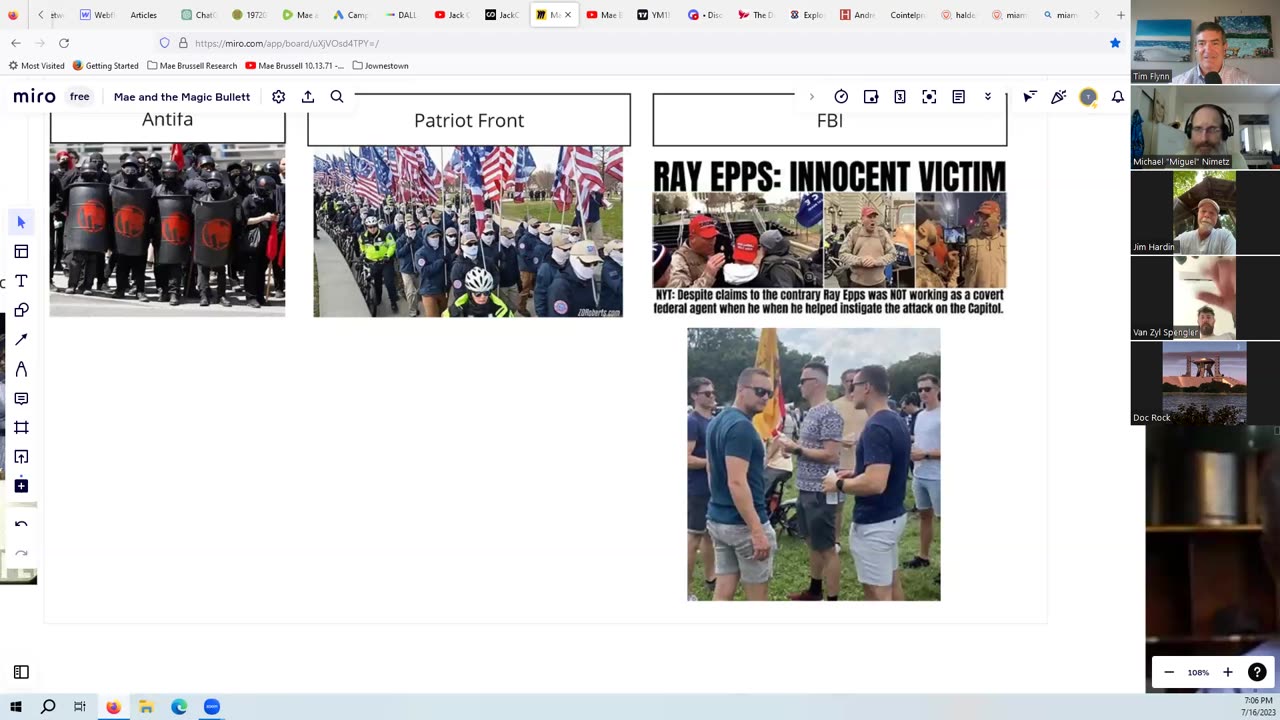Select the Patriot Front label box

pyautogui.click(x=469, y=120)
